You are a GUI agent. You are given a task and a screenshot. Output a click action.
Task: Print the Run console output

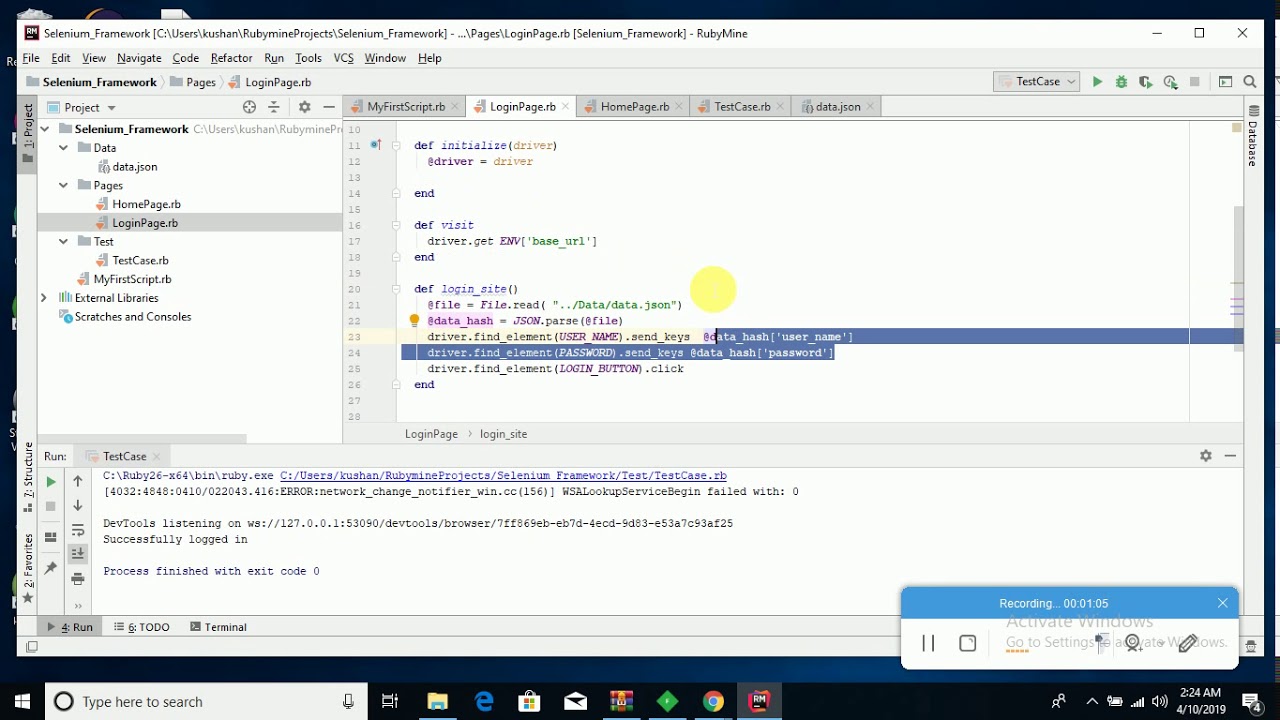[x=78, y=579]
